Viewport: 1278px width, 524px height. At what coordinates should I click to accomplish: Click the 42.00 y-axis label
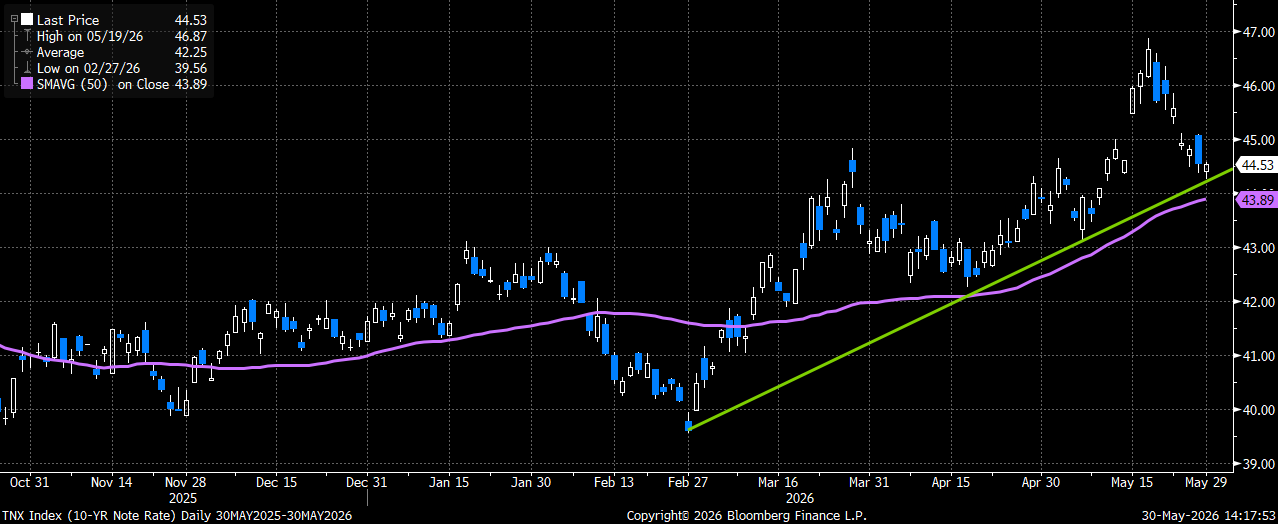point(1257,302)
